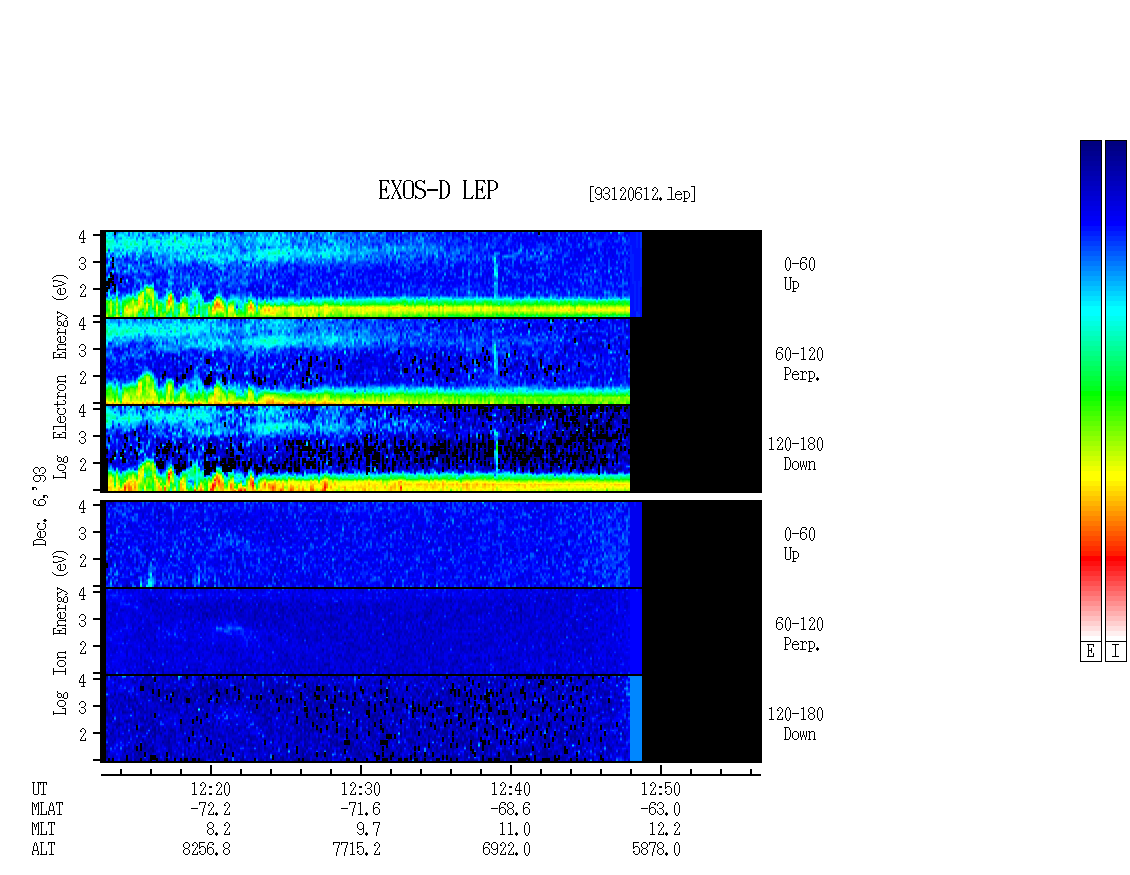This screenshot has width=1130, height=875.
Task: Click the UT row label
Action: tap(39, 789)
